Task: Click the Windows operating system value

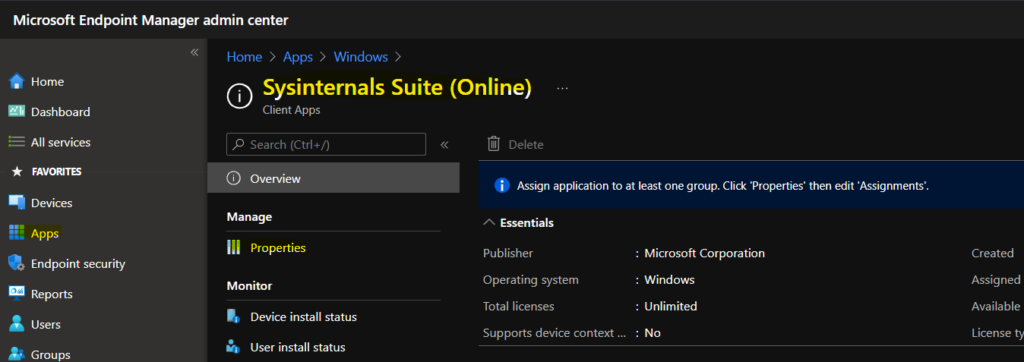Action: pyautogui.click(x=669, y=280)
